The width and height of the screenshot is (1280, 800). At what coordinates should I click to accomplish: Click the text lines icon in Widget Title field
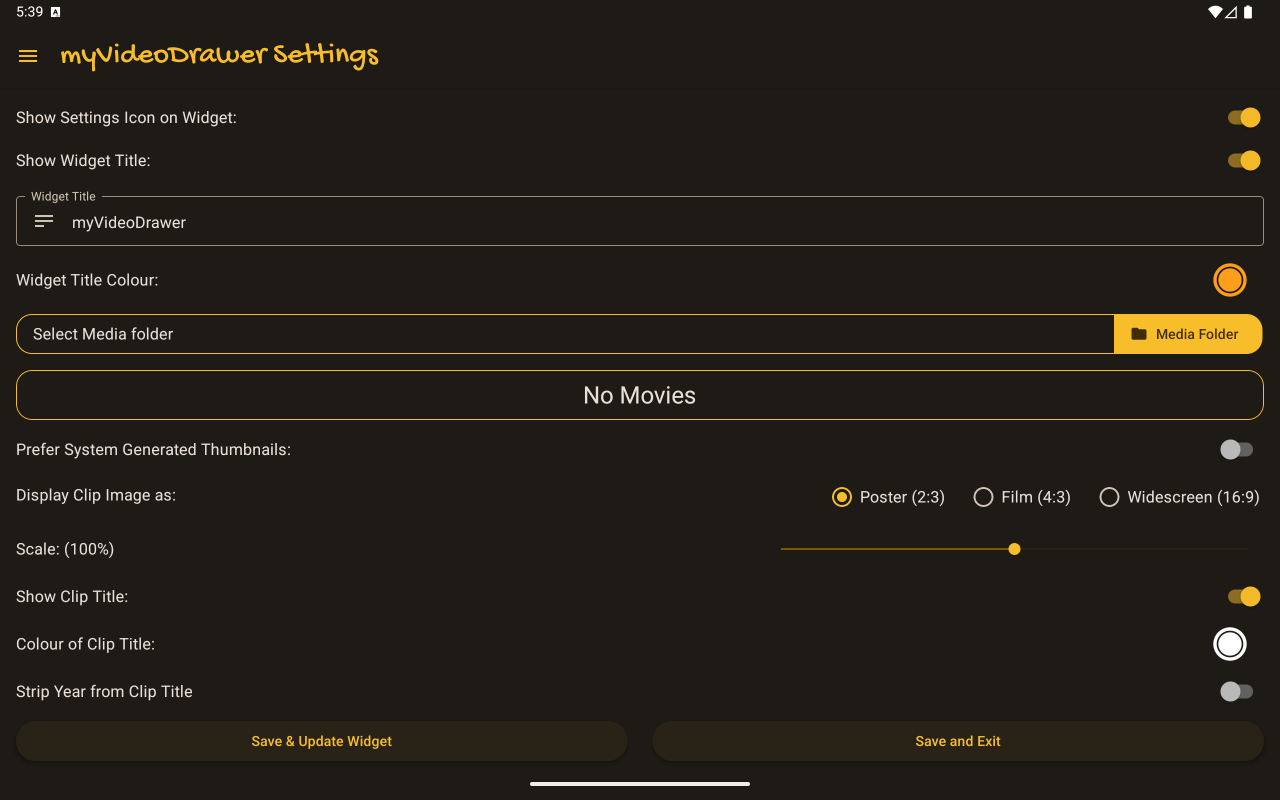pyautogui.click(x=44, y=221)
